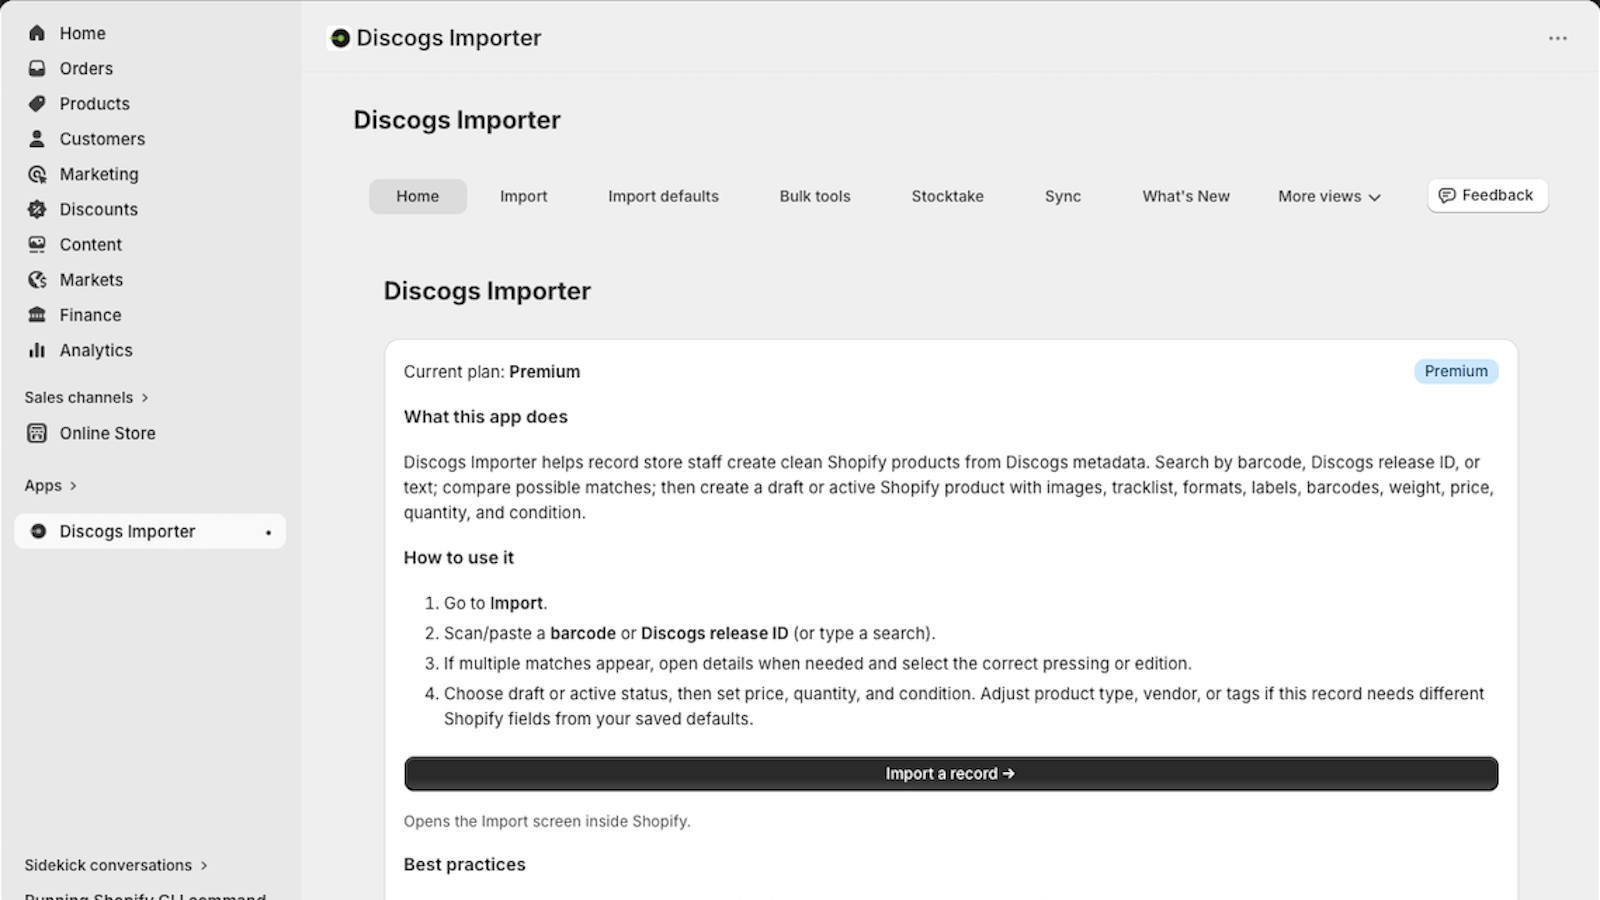Click the 'How to use it' heading
The width and height of the screenshot is (1600, 900).
(459, 558)
